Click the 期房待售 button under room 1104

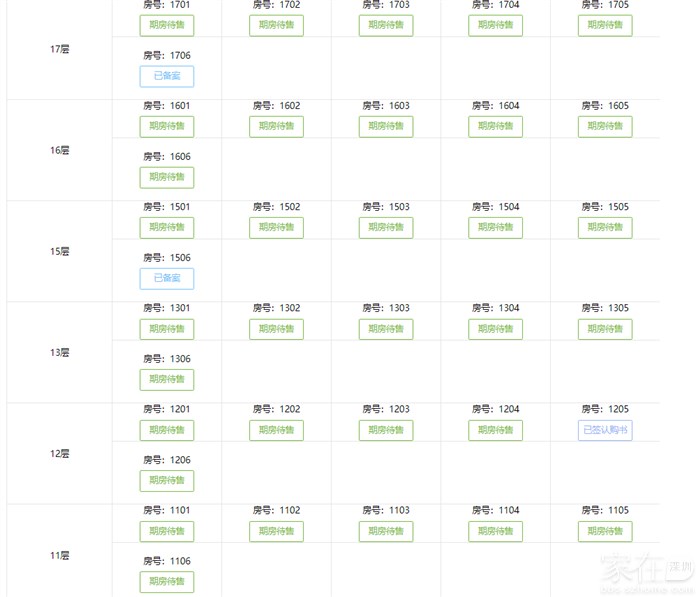(x=495, y=531)
